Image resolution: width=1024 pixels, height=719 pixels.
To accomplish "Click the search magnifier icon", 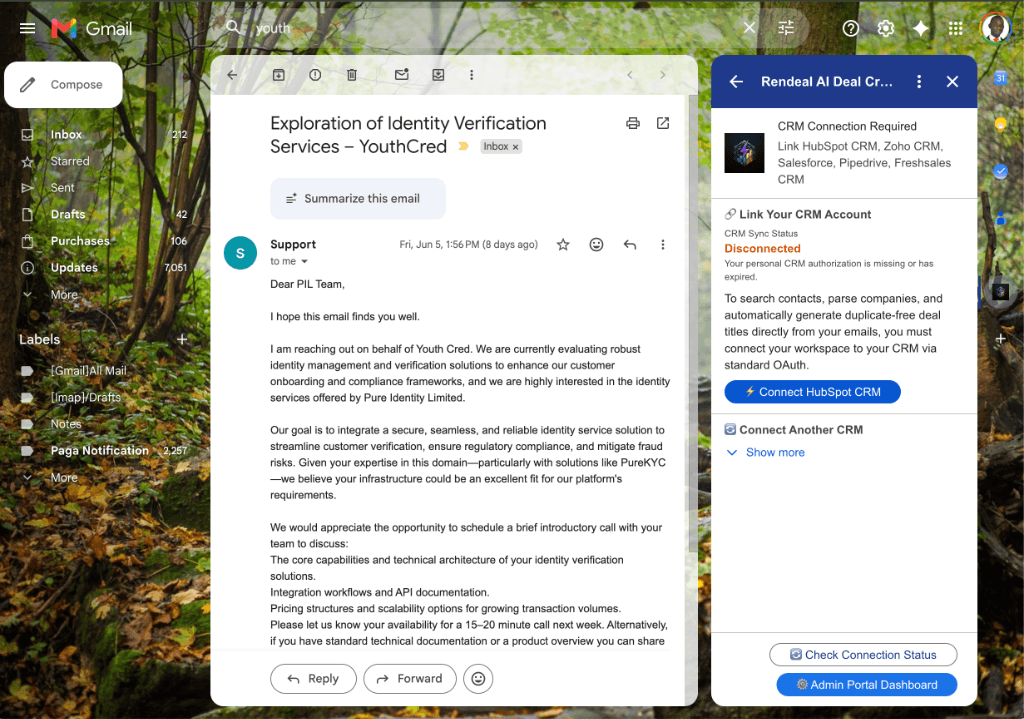I will (233, 27).
